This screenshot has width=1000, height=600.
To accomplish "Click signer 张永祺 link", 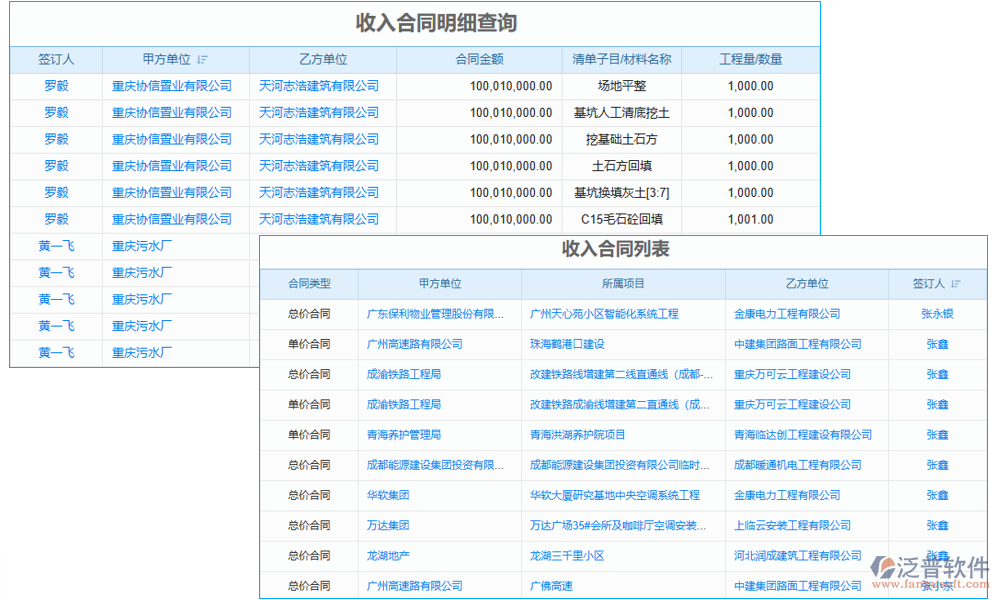I will point(935,313).
